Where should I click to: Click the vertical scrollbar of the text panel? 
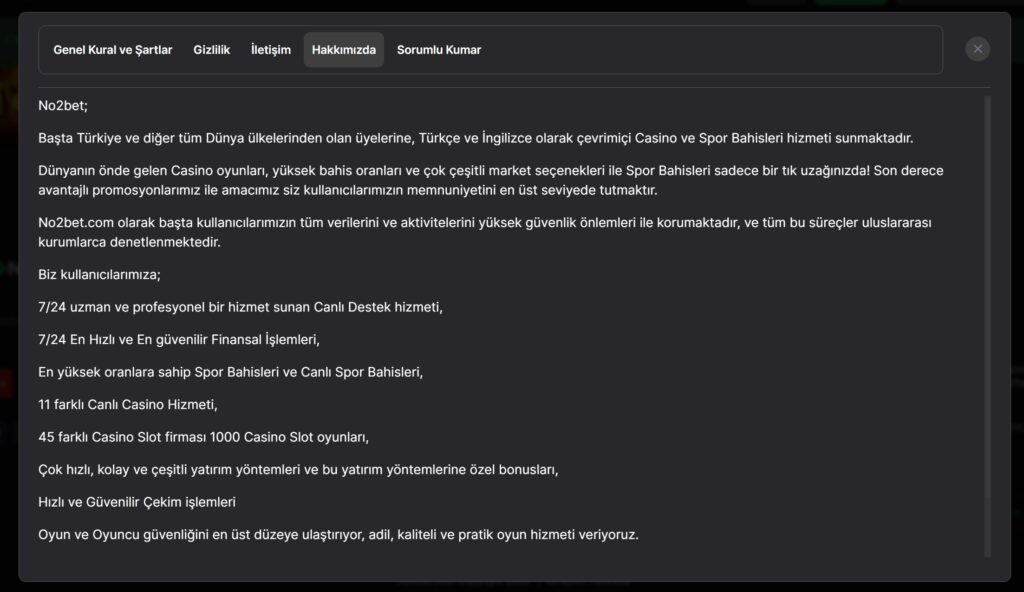987,327
